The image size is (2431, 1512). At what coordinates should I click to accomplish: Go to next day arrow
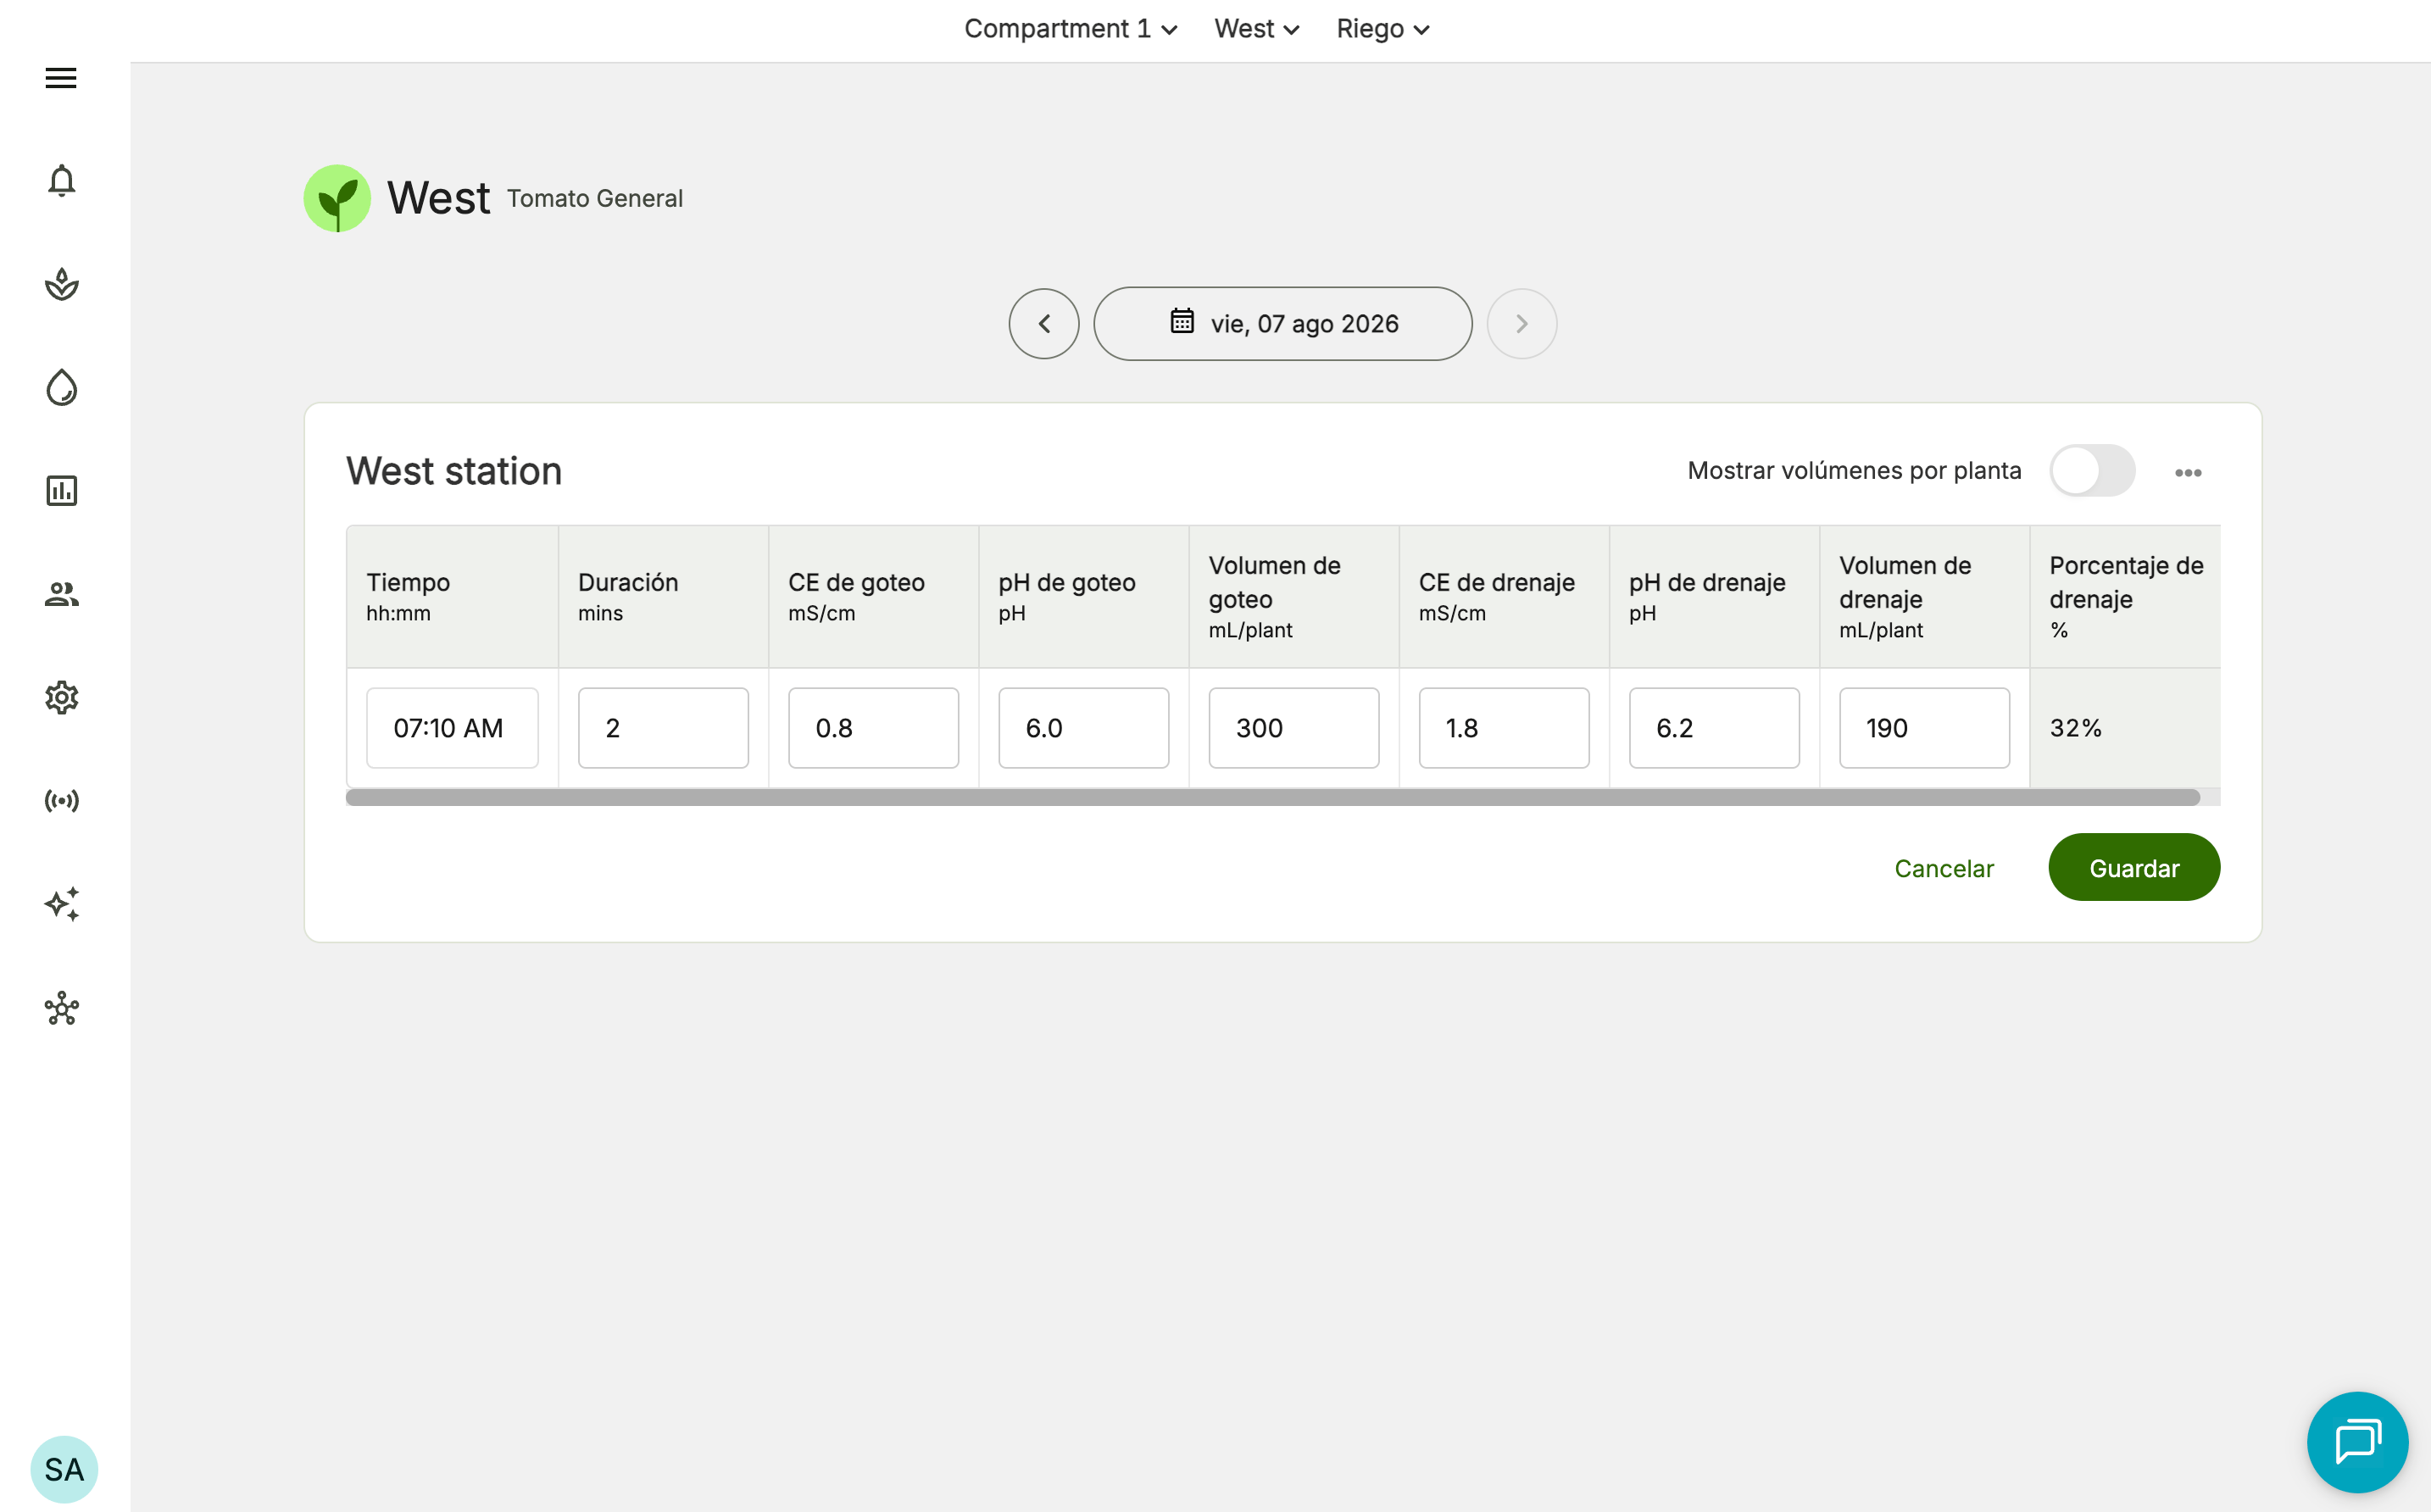coord(1521,324)
